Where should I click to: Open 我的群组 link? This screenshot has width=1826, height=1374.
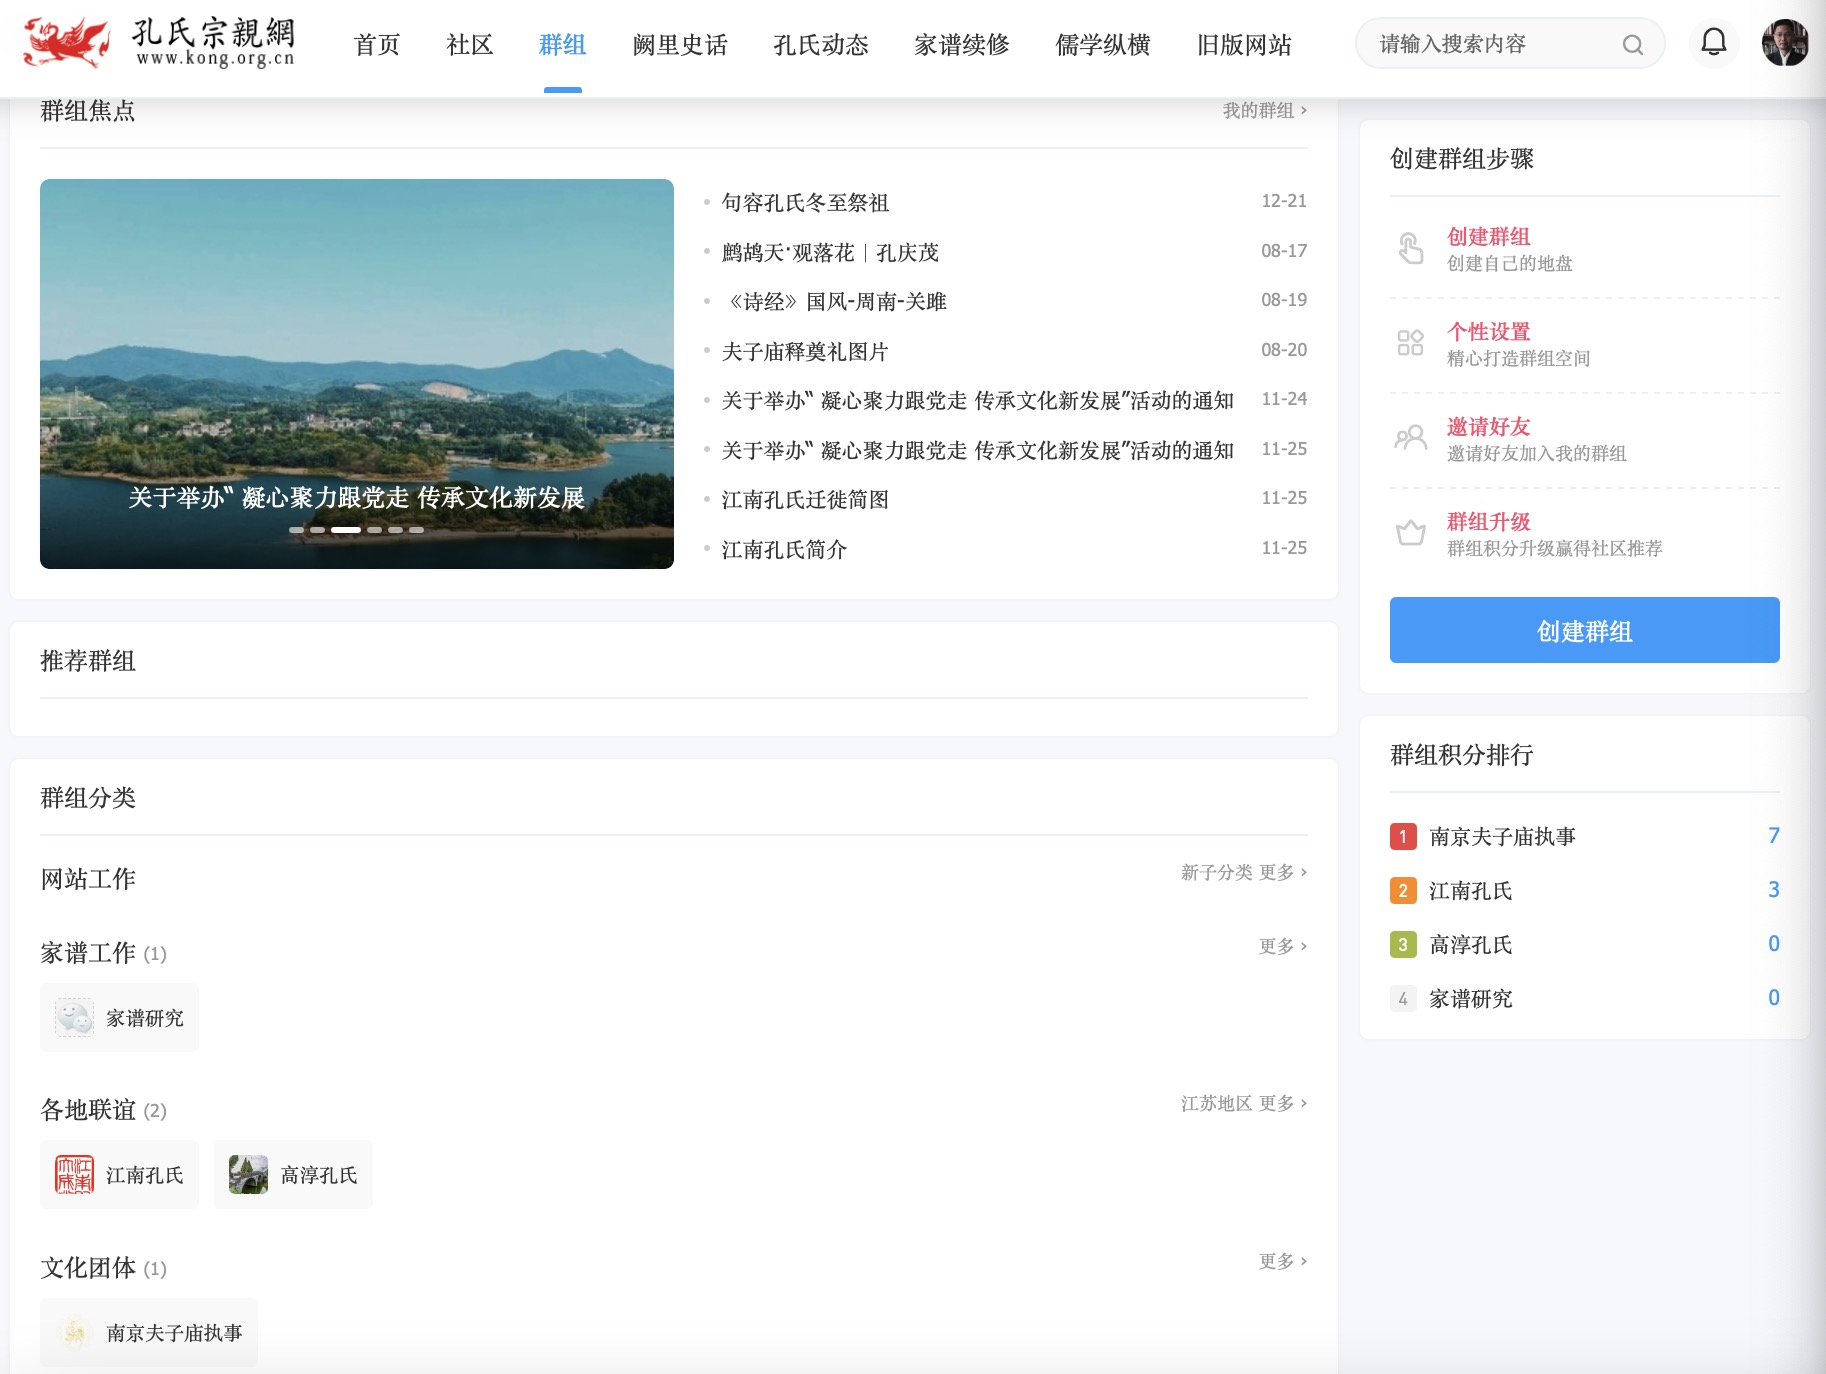pos(1265,110)
